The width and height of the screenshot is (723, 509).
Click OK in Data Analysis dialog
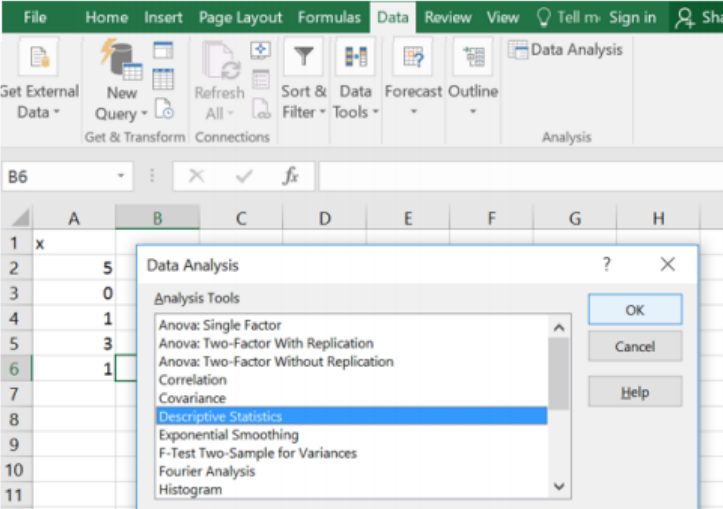point(635,310)
